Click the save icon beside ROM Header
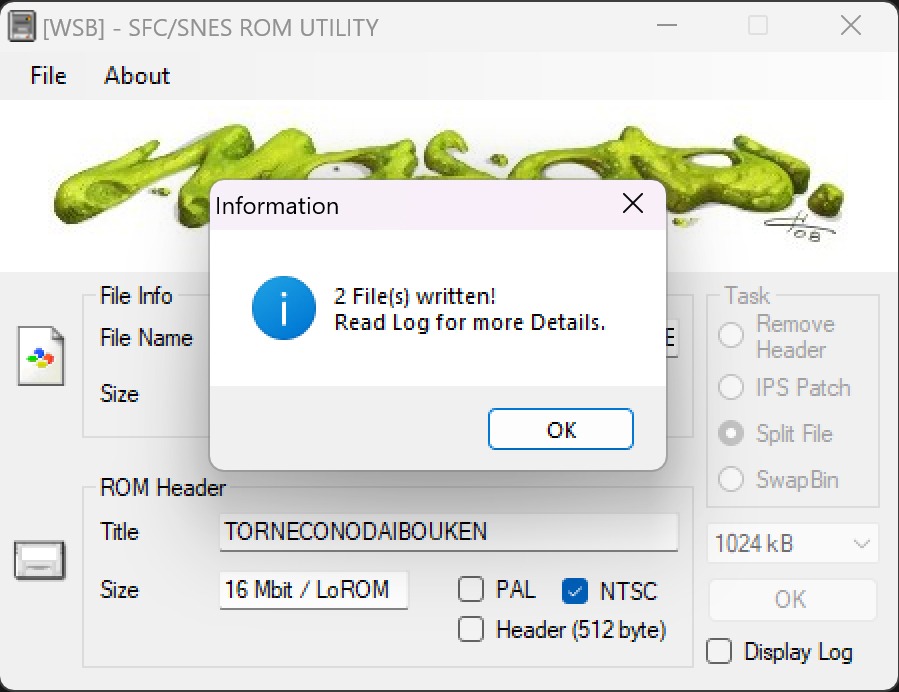The width and height of the screenshot is (899, 692). [x=40, y=560]
